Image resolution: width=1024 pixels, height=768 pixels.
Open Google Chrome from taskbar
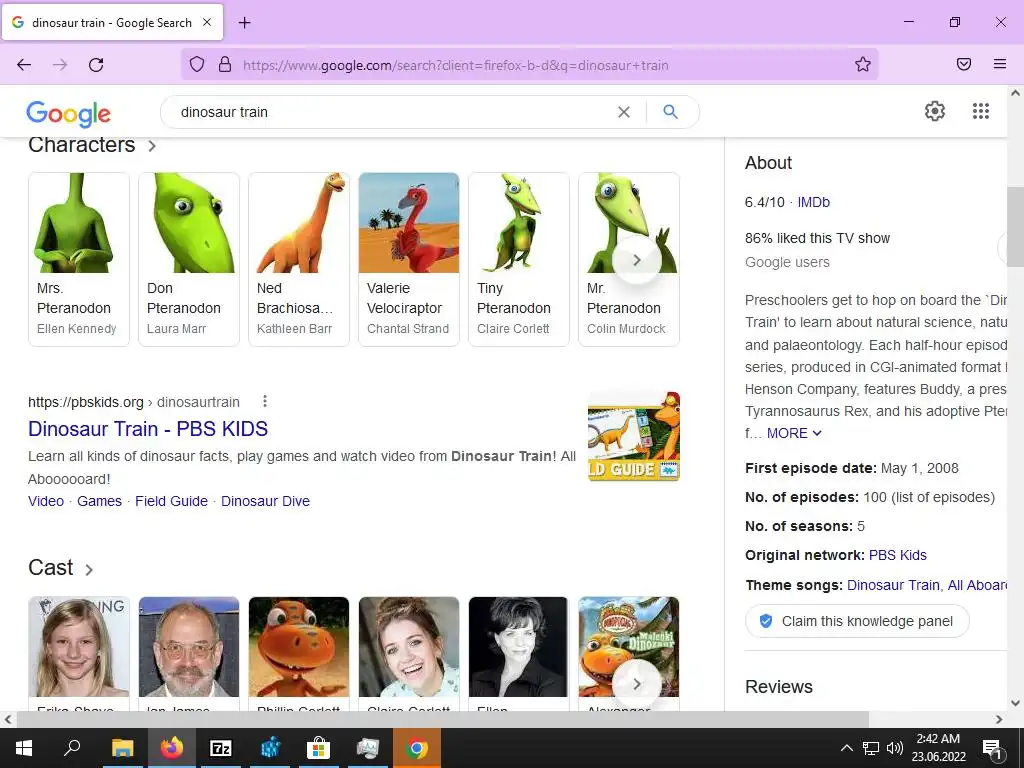tap(417, 748)
